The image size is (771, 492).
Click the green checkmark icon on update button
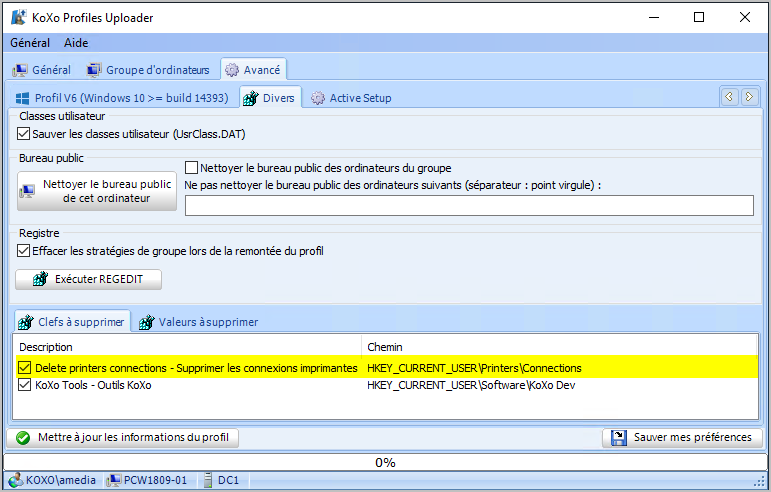point(23,437)
